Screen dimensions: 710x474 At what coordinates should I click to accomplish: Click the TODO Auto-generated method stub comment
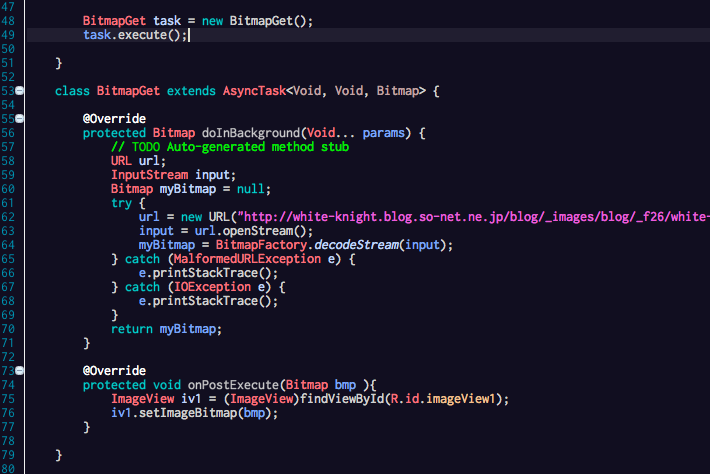[230, 147]
